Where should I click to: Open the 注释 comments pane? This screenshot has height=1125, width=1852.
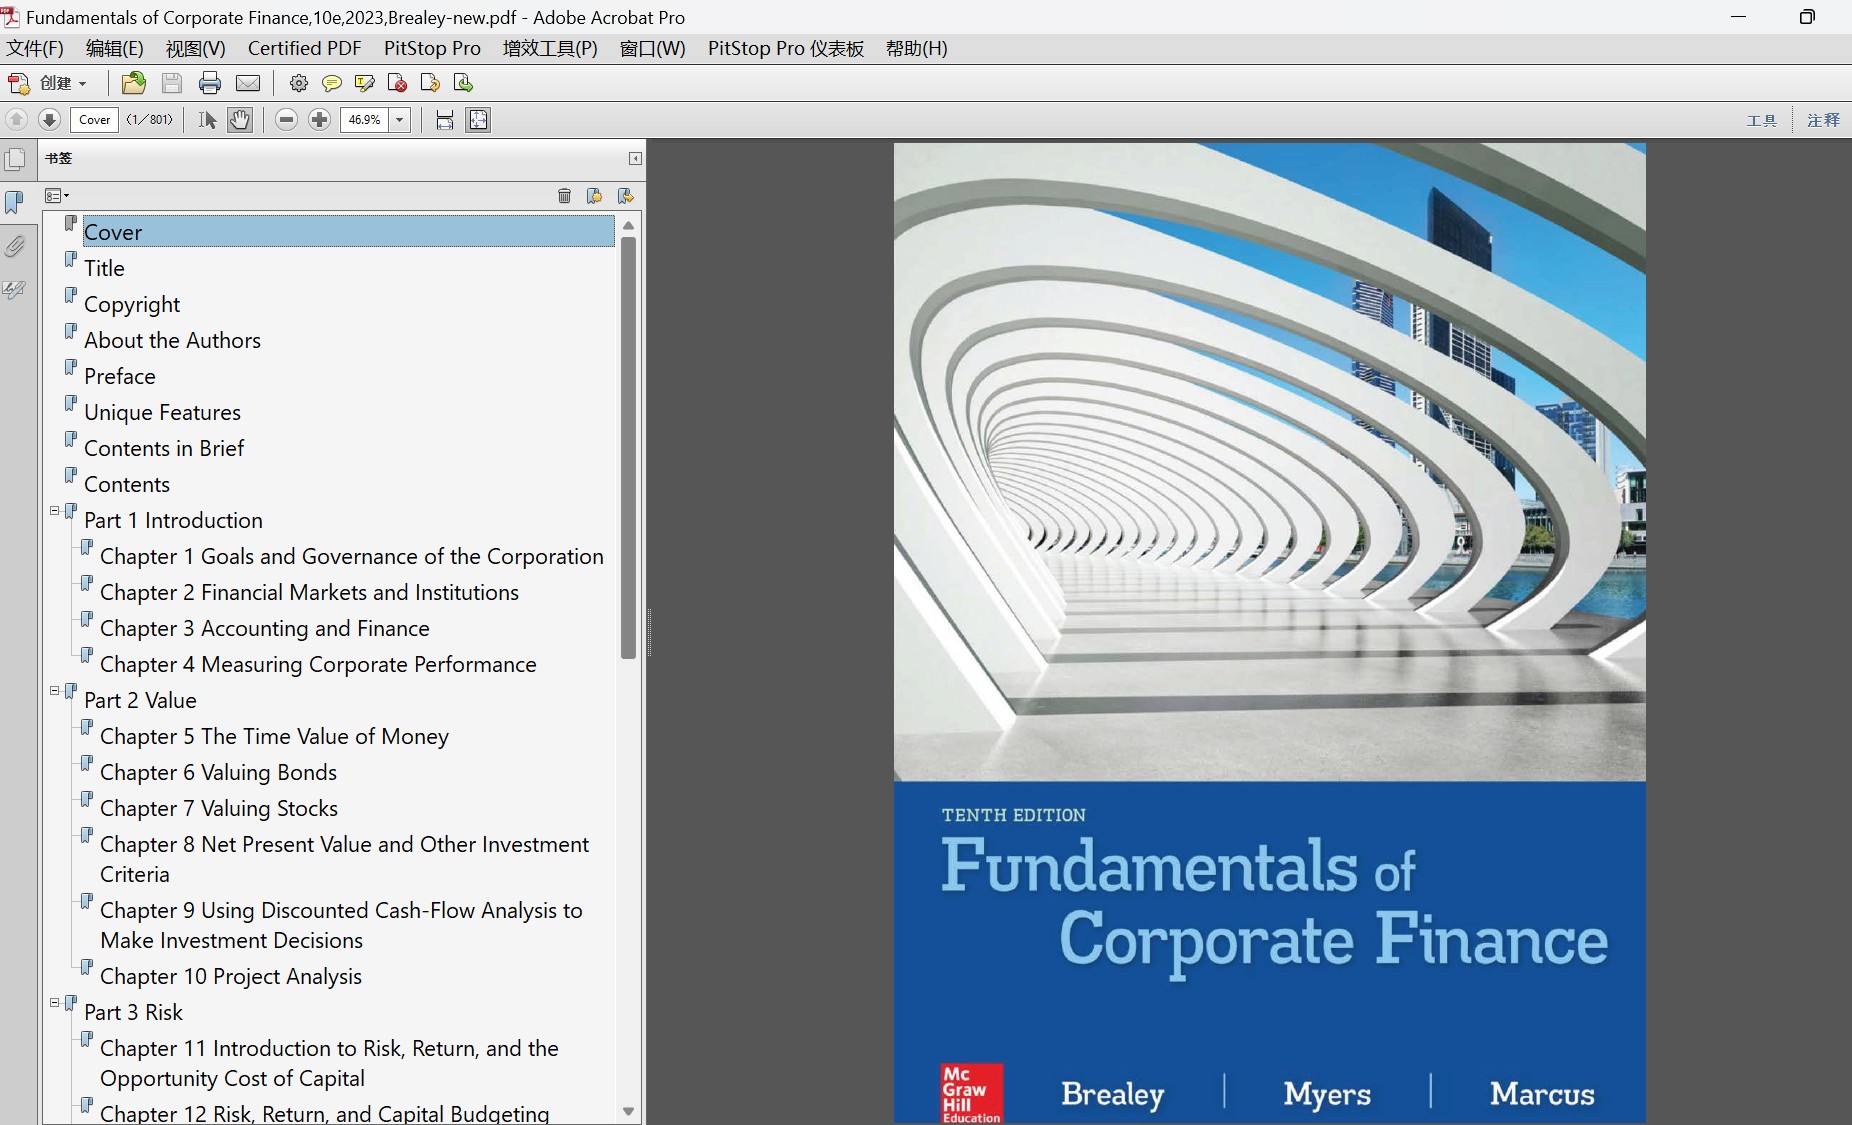pyautogui.click(x=1822, y=120)
